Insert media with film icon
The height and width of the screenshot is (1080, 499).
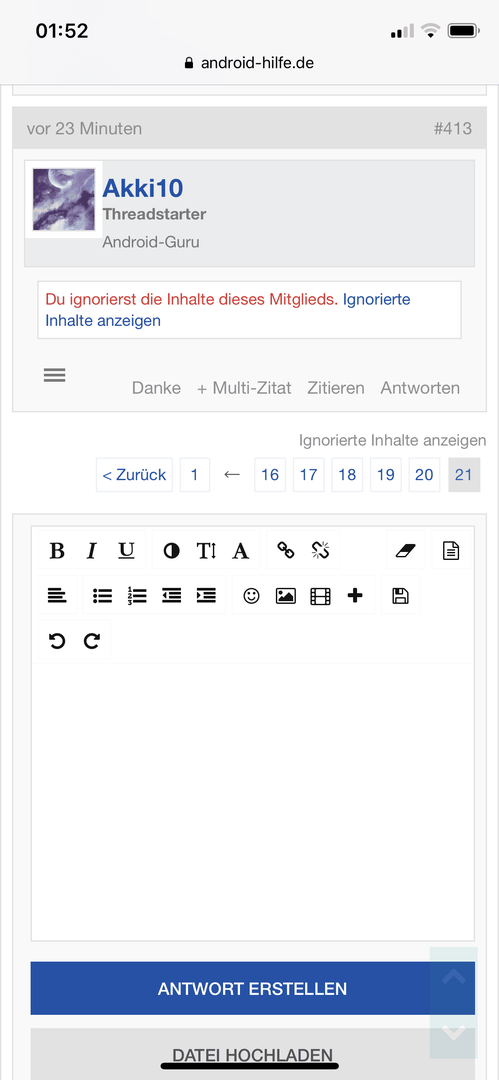point(320,595)
